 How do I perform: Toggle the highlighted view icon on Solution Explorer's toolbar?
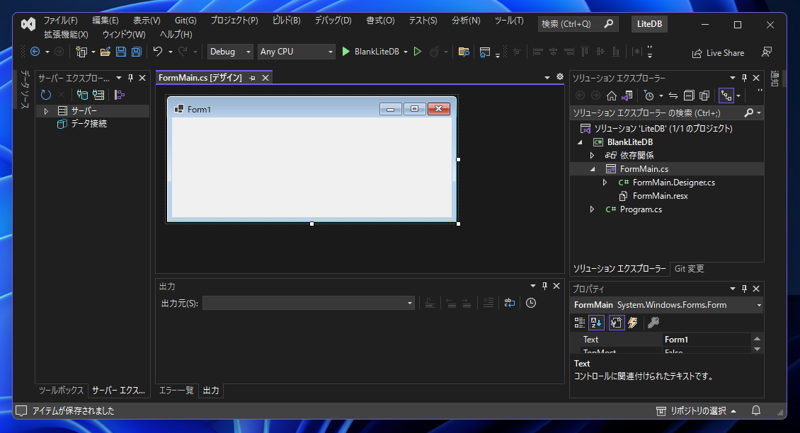(726, 95)
